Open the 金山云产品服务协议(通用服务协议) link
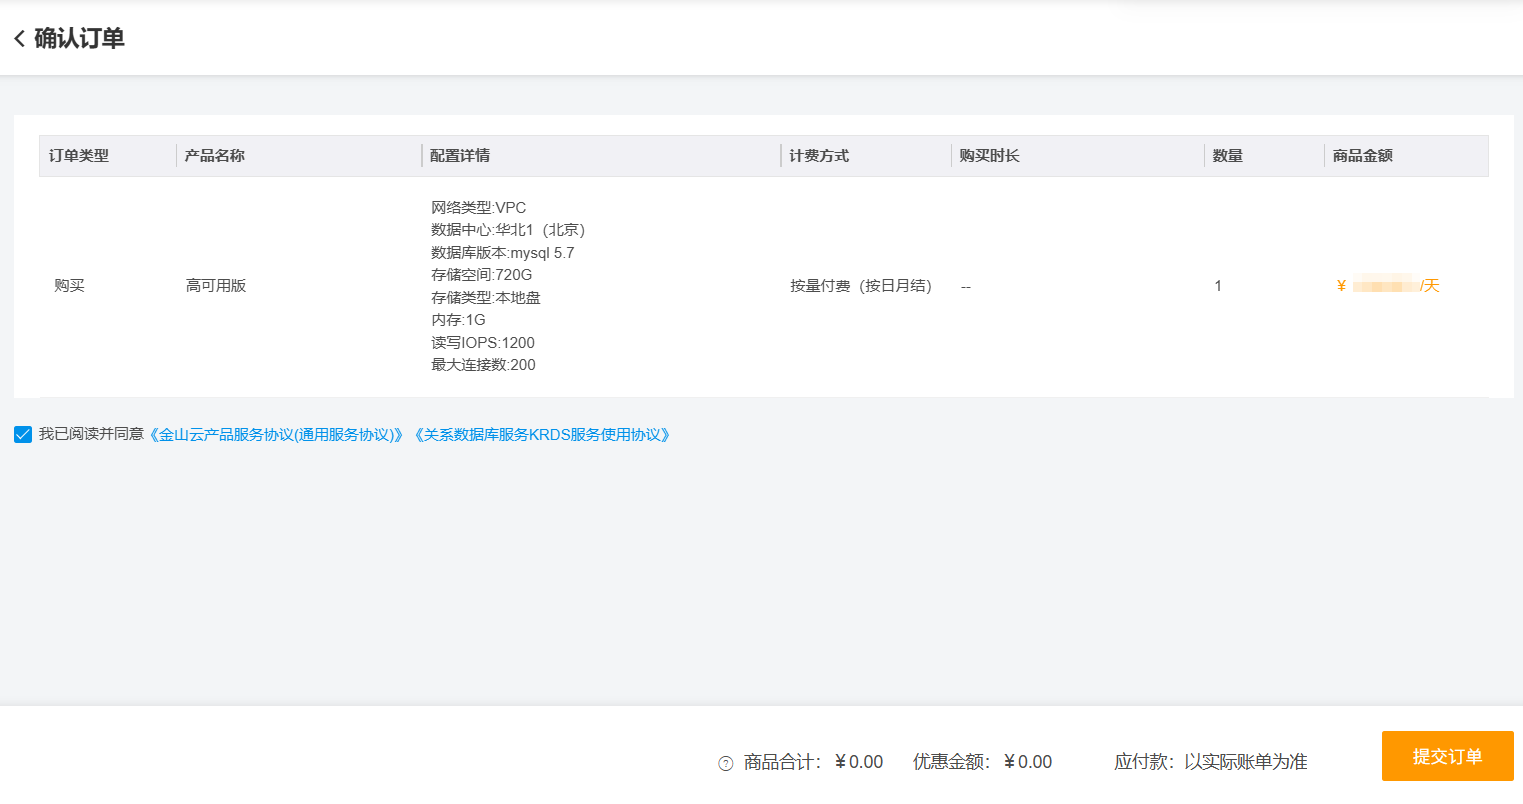The width and height of the screenshot is (1523, 804). click(277, 435)
